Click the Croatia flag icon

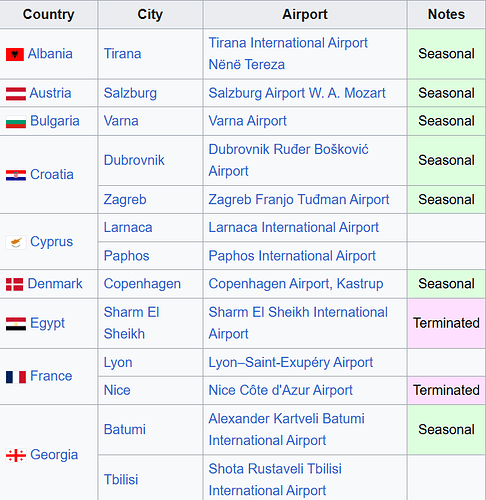[x=16, y=175]
